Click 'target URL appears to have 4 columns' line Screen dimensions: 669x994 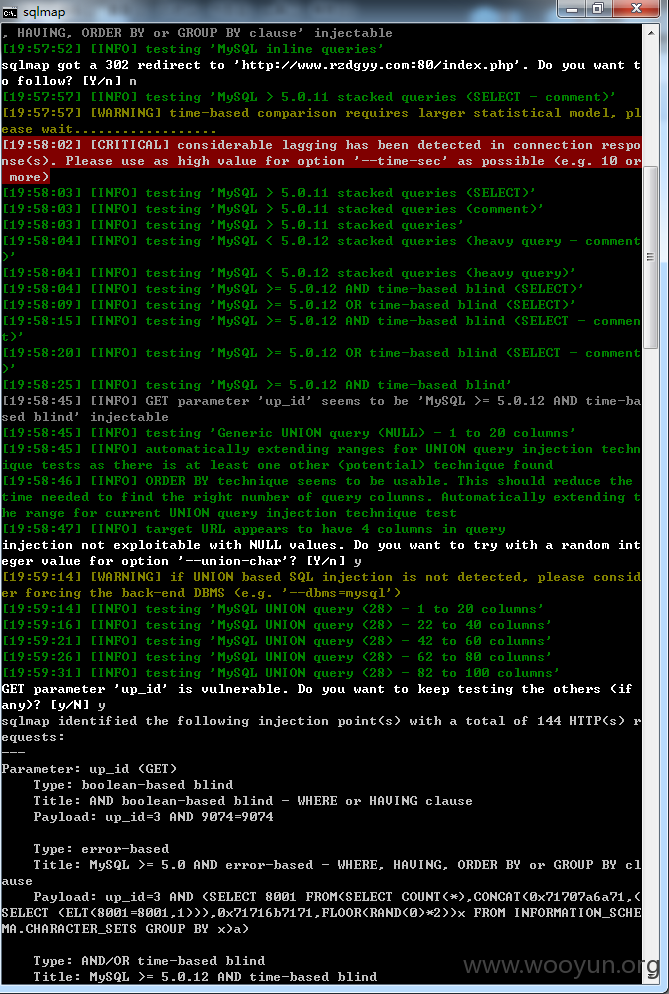click(x=254, y=529)
